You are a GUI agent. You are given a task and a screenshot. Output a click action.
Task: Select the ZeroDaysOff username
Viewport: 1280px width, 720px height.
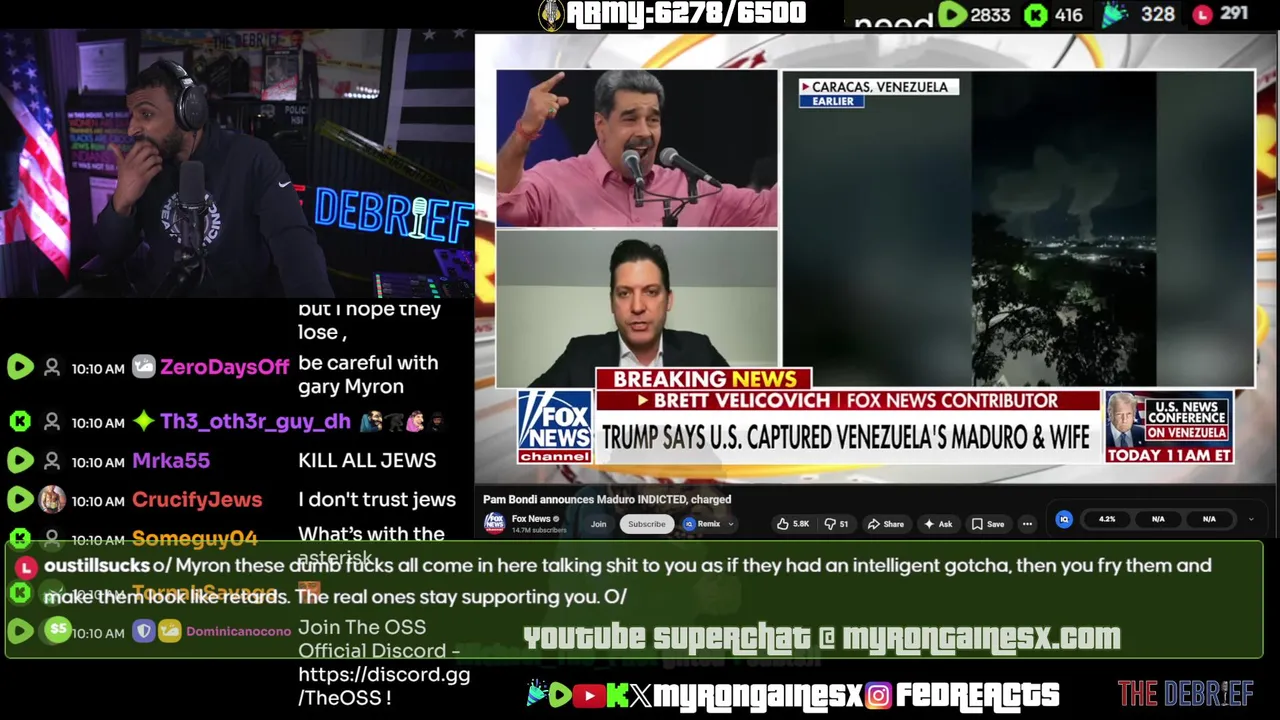click(225, 367)
